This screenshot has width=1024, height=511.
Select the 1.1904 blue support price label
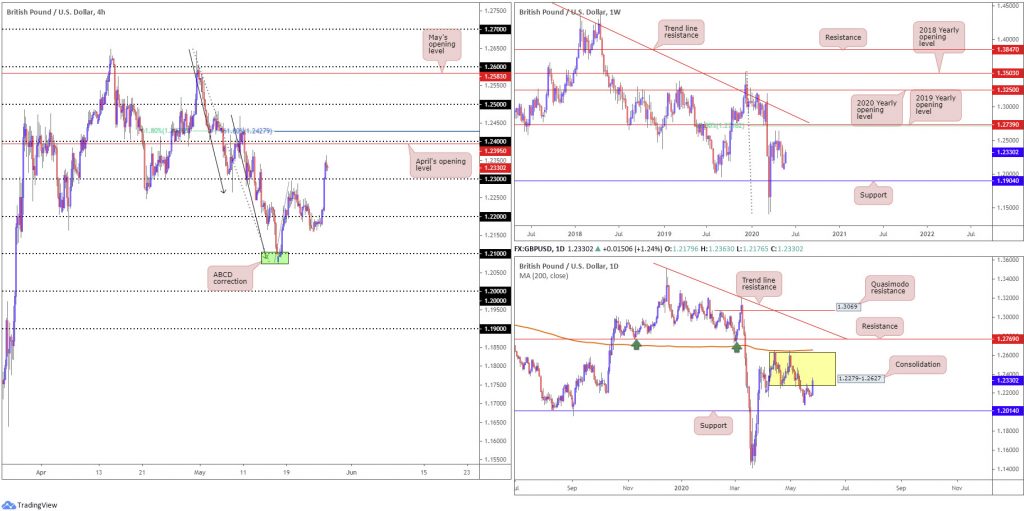pyautogui.click(x=1006, y=181)
